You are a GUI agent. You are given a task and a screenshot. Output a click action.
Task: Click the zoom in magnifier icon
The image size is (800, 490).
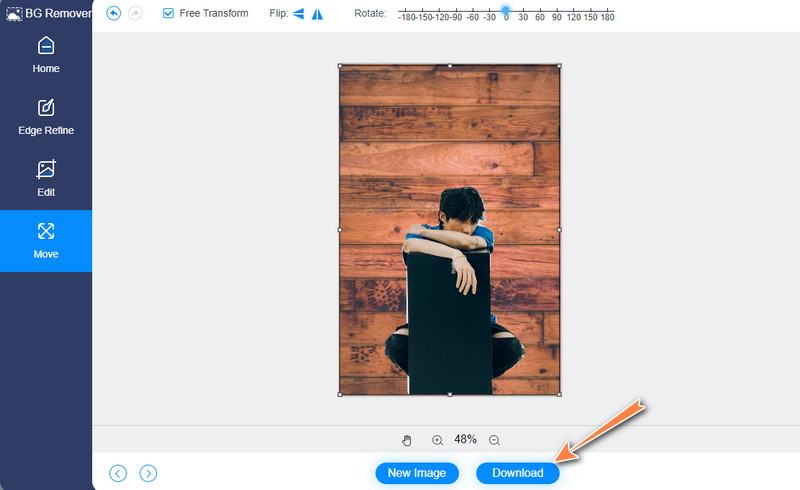click(x=437, y=440)
